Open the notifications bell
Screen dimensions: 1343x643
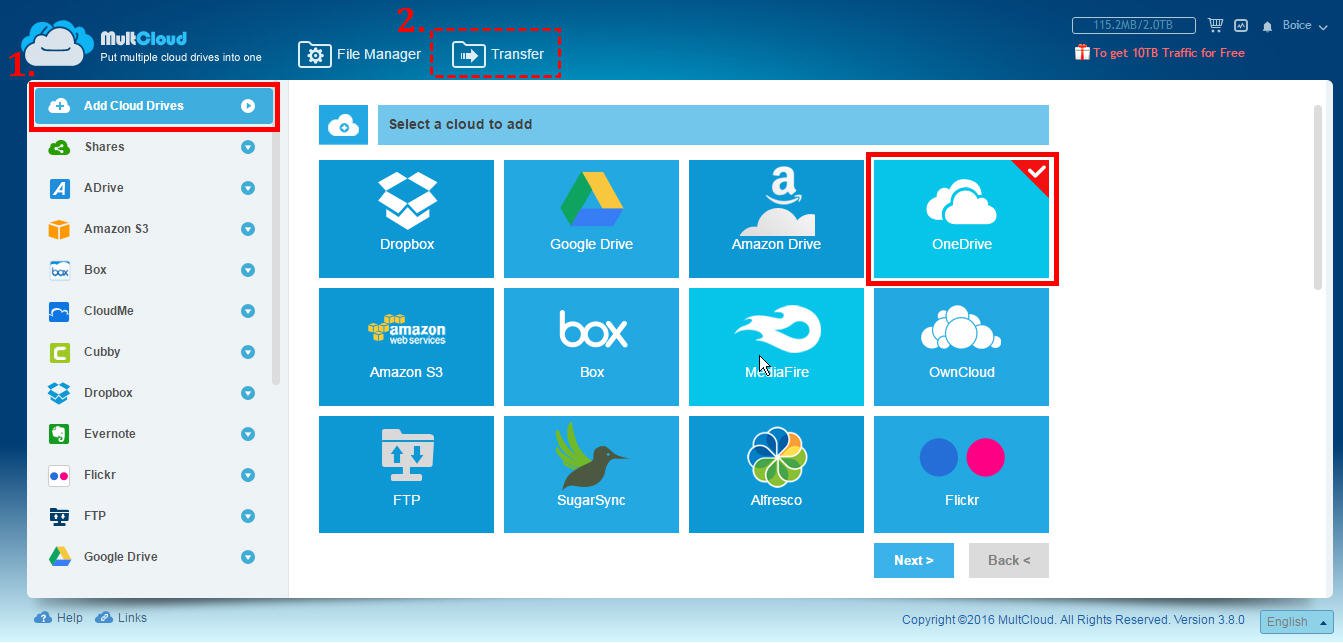[1268, 26]
